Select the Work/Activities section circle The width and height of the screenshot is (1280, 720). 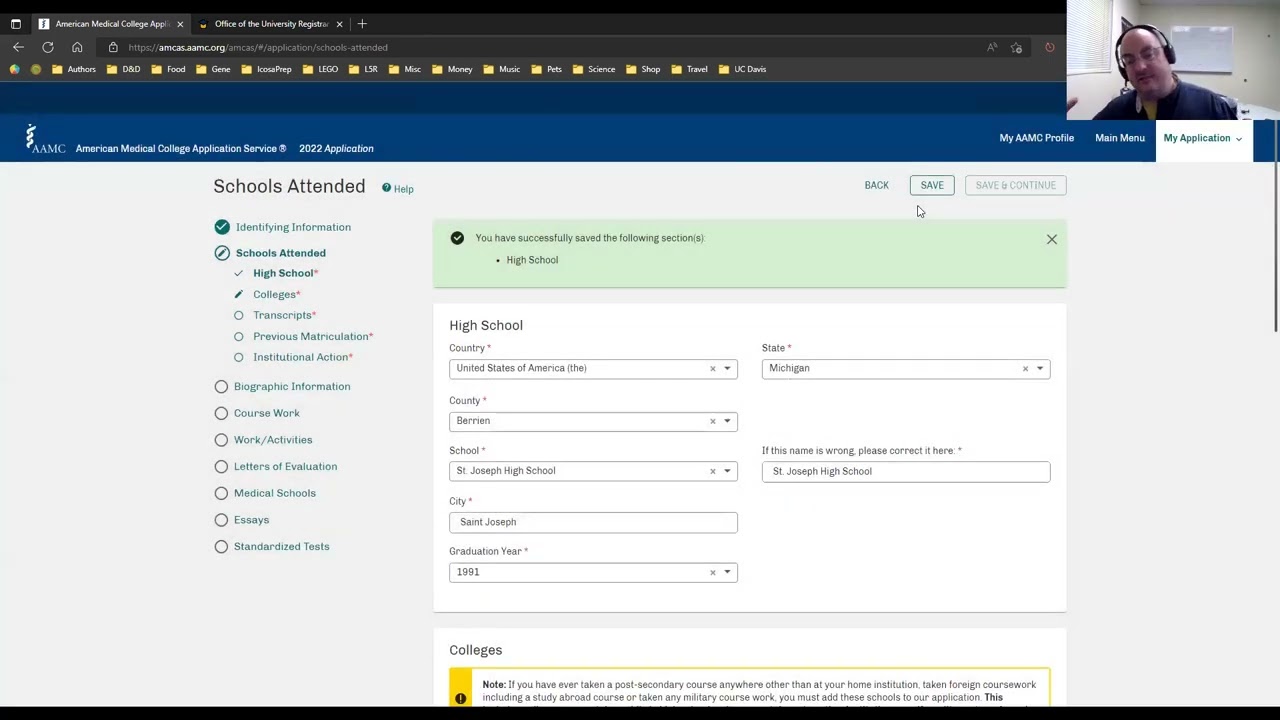221,440
